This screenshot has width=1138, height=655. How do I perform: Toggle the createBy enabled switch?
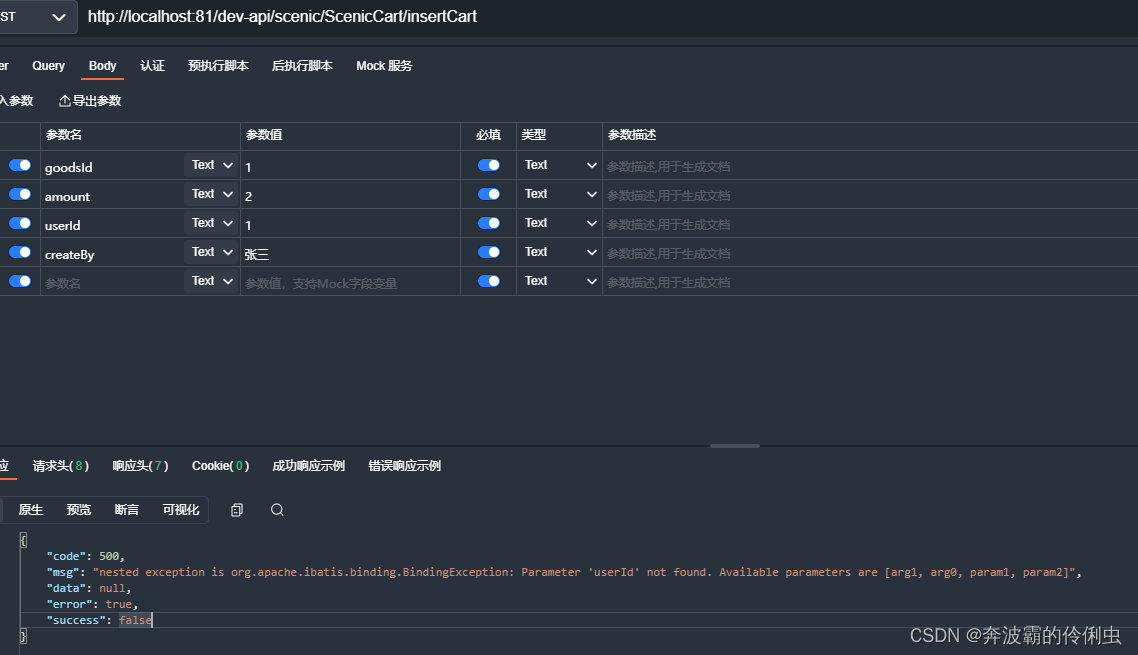20,251
